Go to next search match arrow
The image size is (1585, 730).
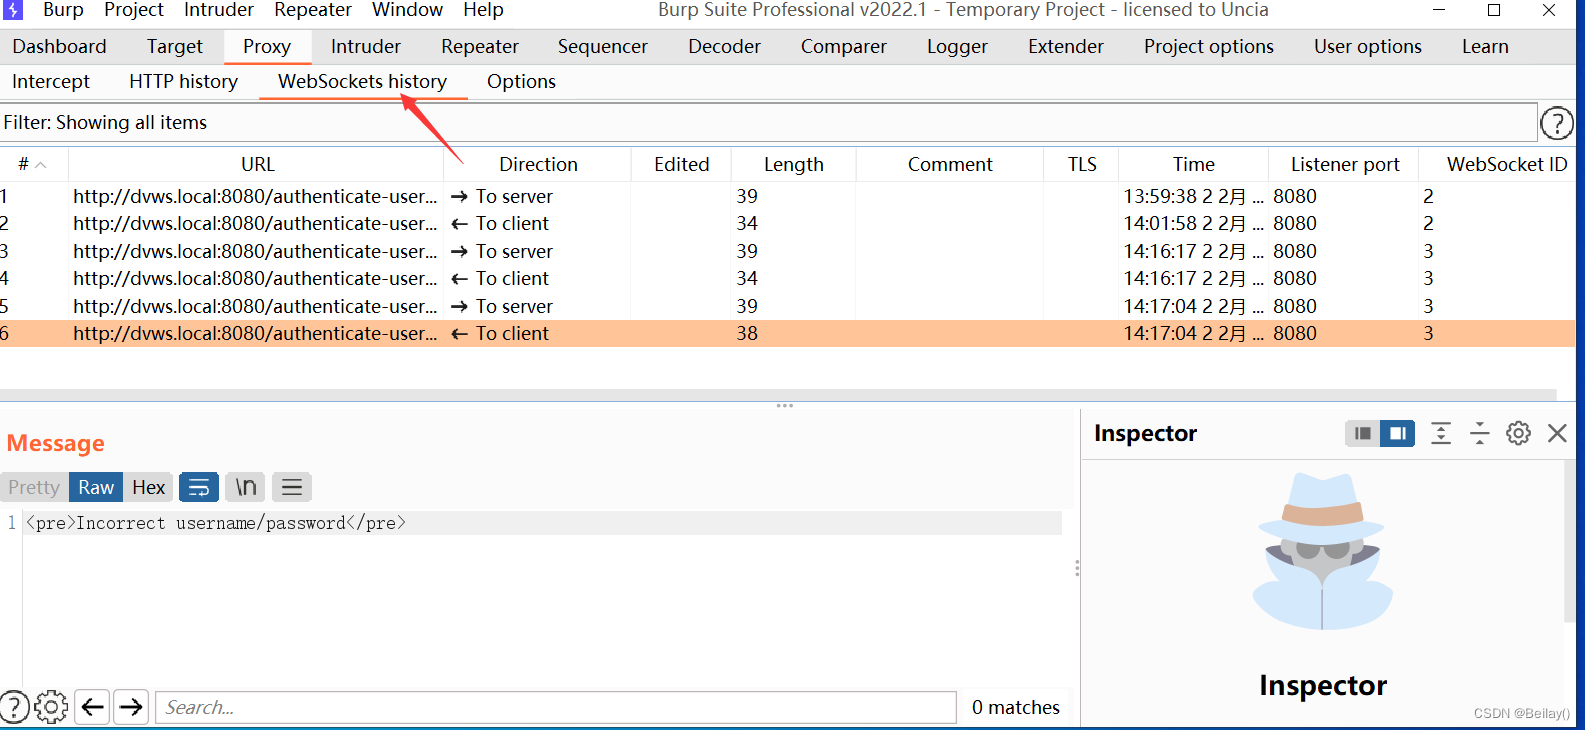tap(131, 707)
